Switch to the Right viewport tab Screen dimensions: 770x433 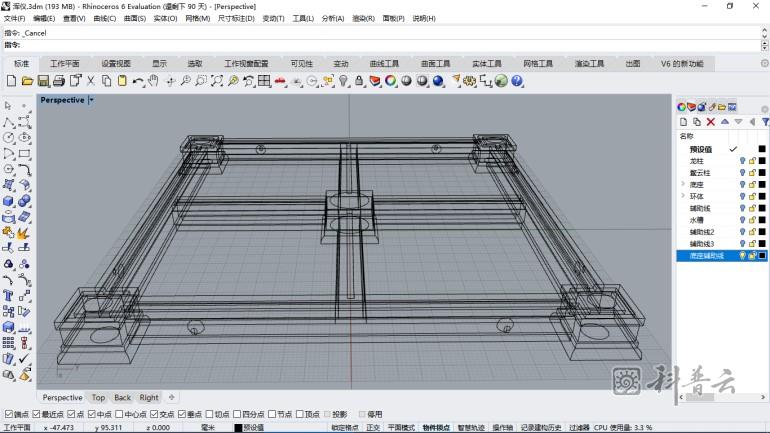149,398
